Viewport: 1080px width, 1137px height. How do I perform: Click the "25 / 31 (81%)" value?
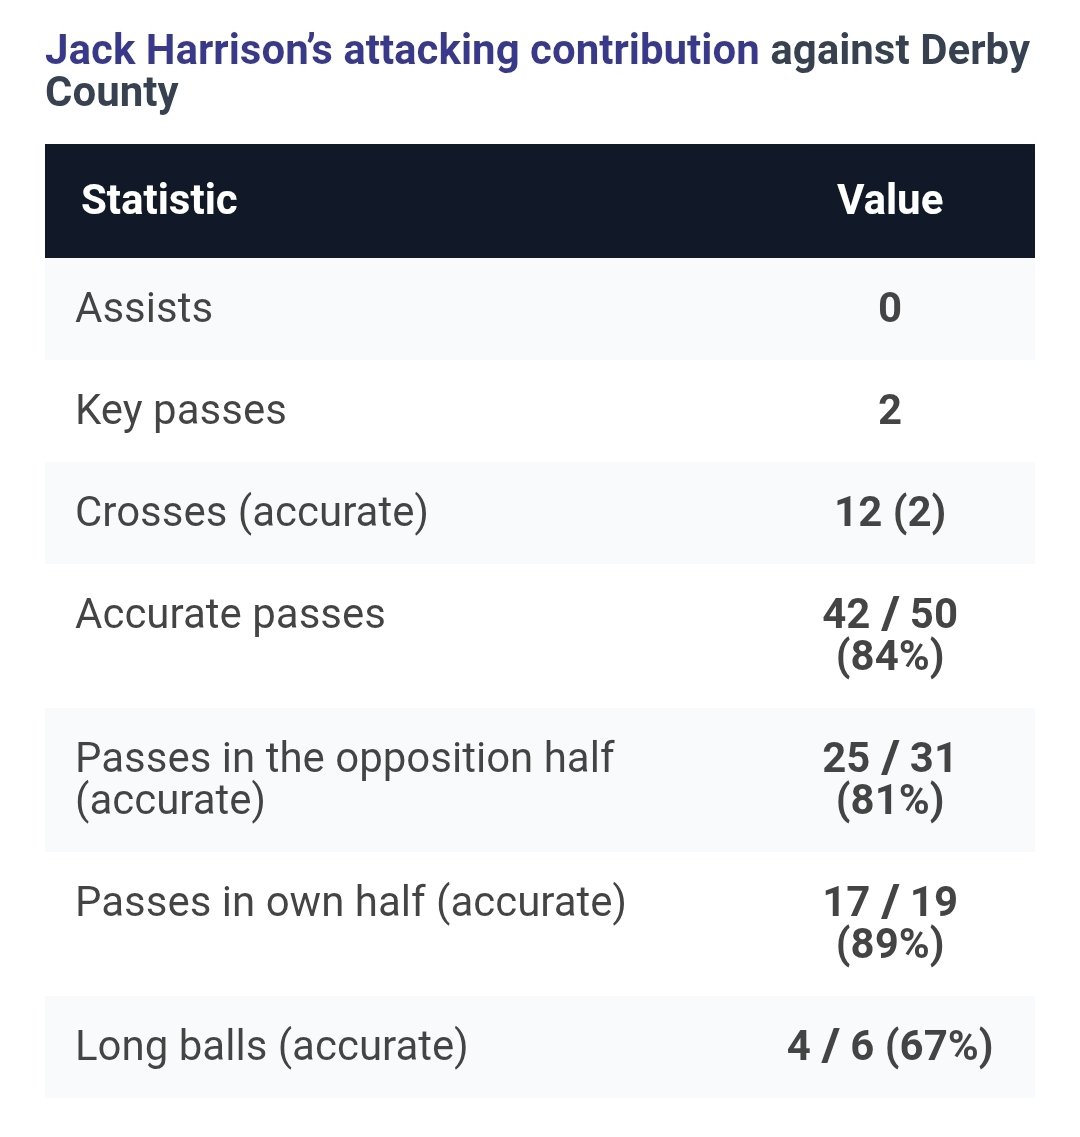pos(890,778)
